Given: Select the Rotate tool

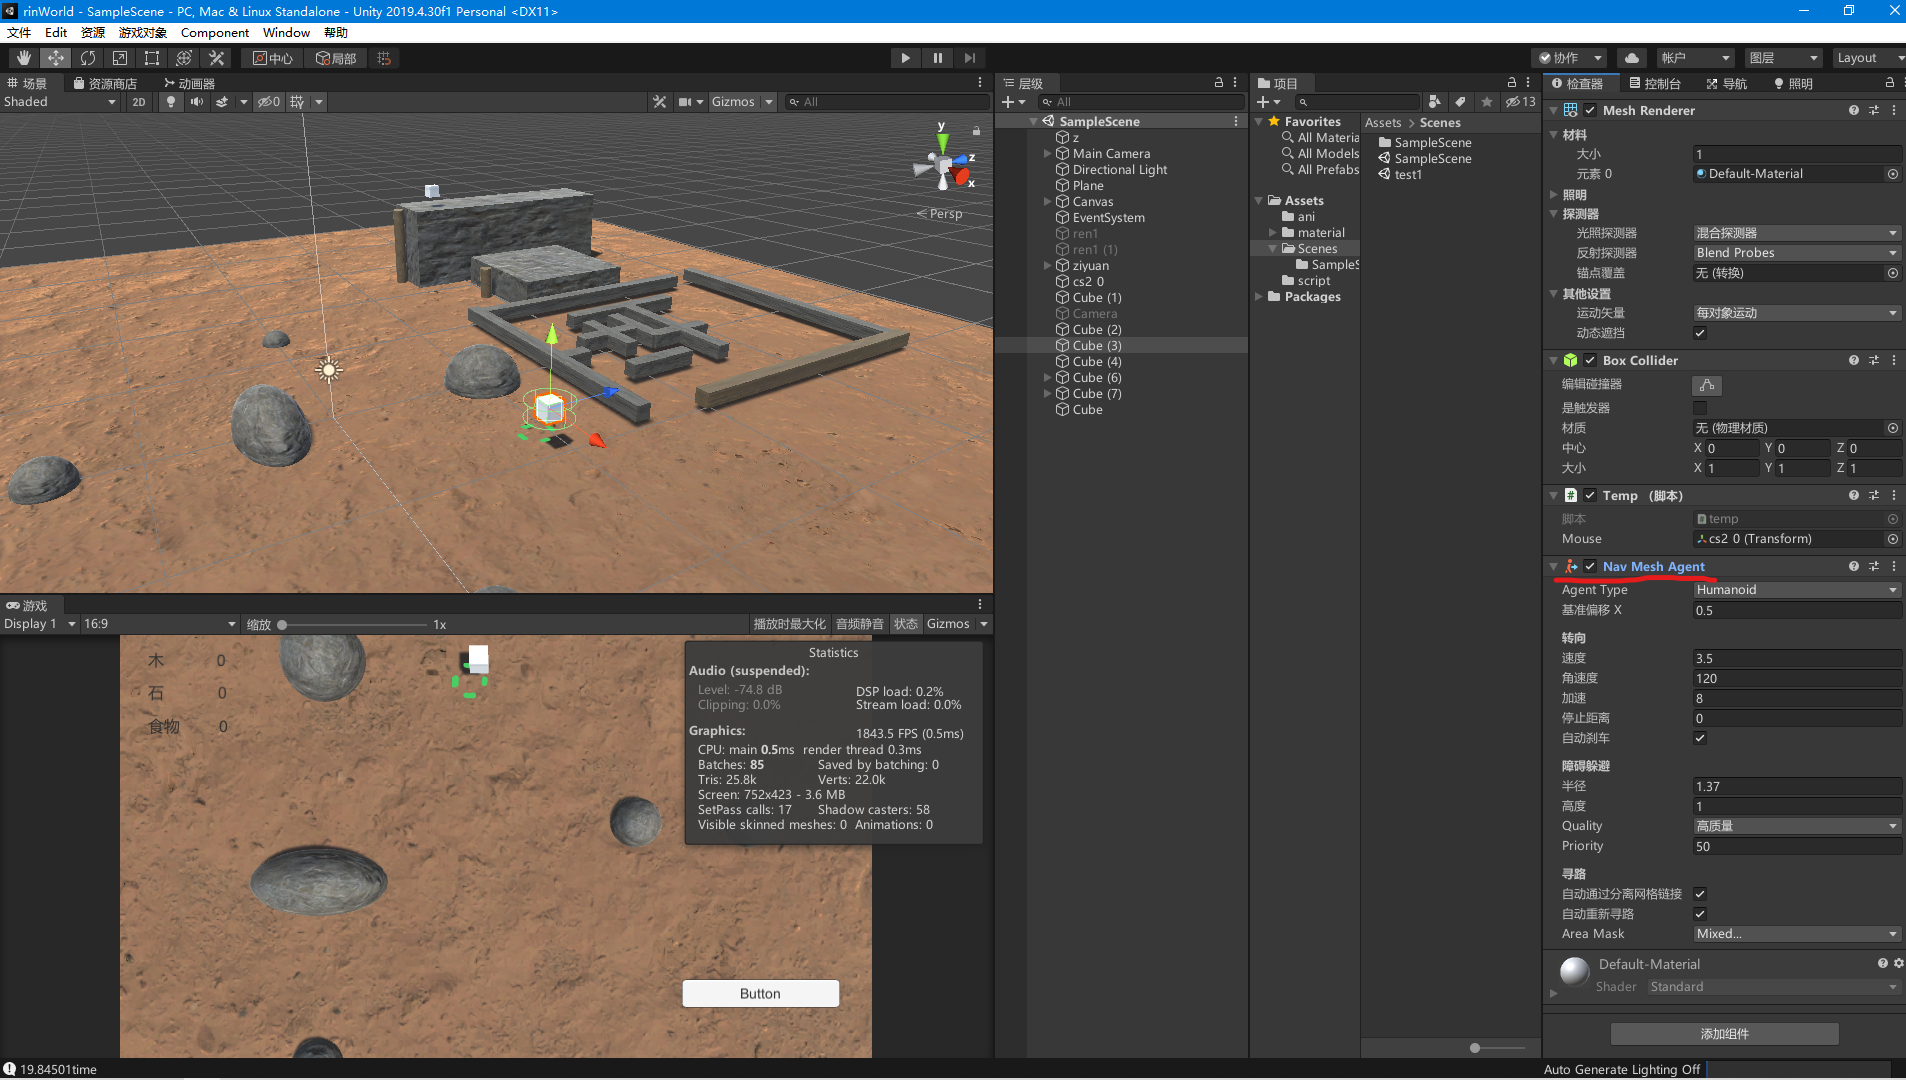Looking at the screenshot, I should point(88,58).
